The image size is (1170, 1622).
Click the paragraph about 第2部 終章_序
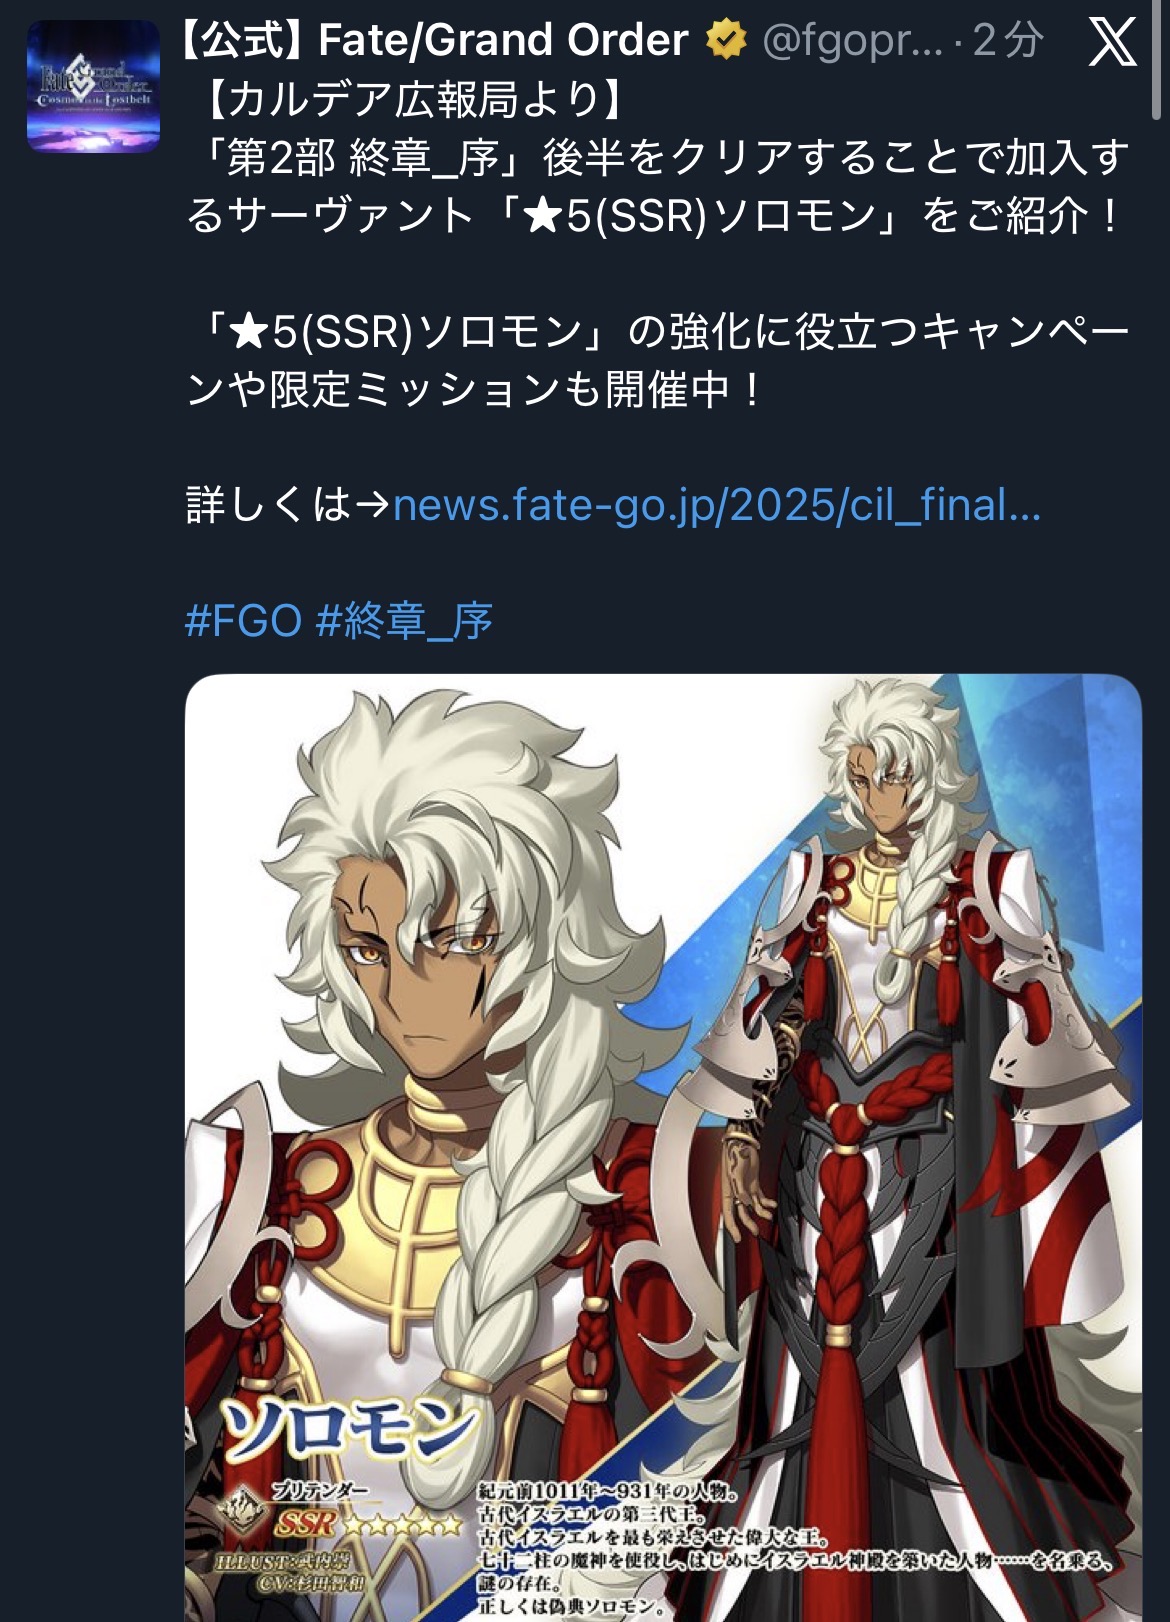(x=658, y=186)
